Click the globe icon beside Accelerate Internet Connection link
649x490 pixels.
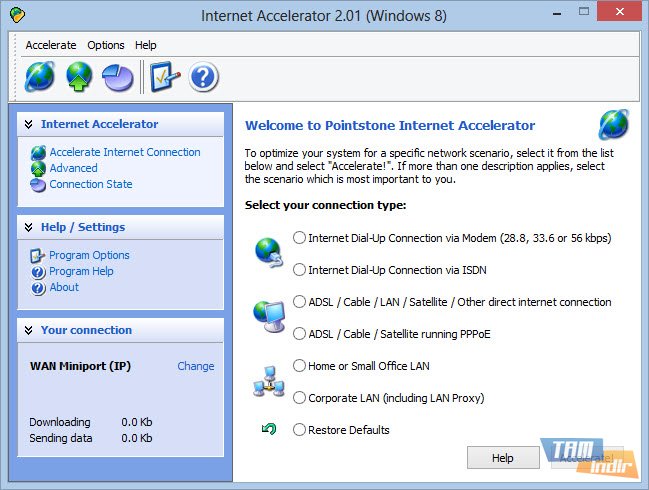[38, 153]
